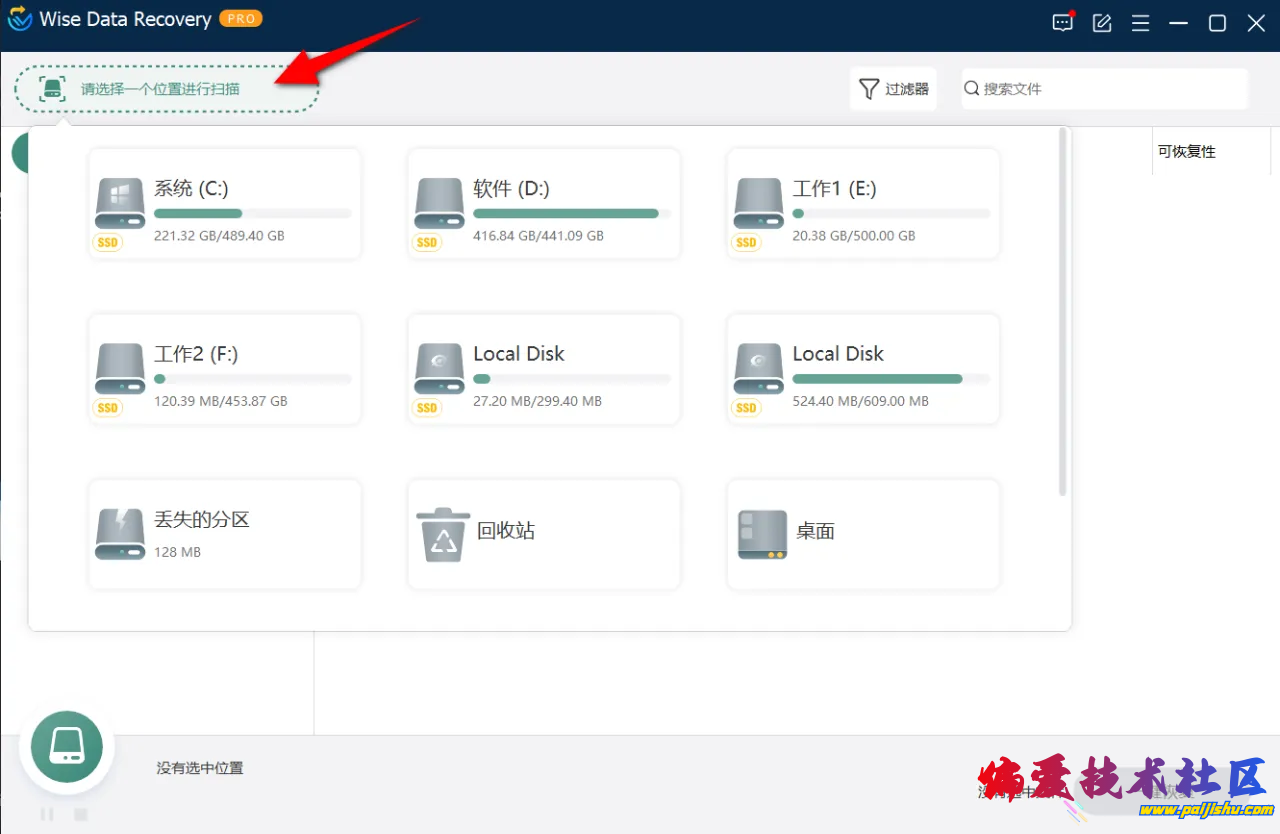Image resolution: width=1280 pixels, height=834 pixels.
Task: Click the location panel vertical scrollbar
Action: [x=1062, y=312]
